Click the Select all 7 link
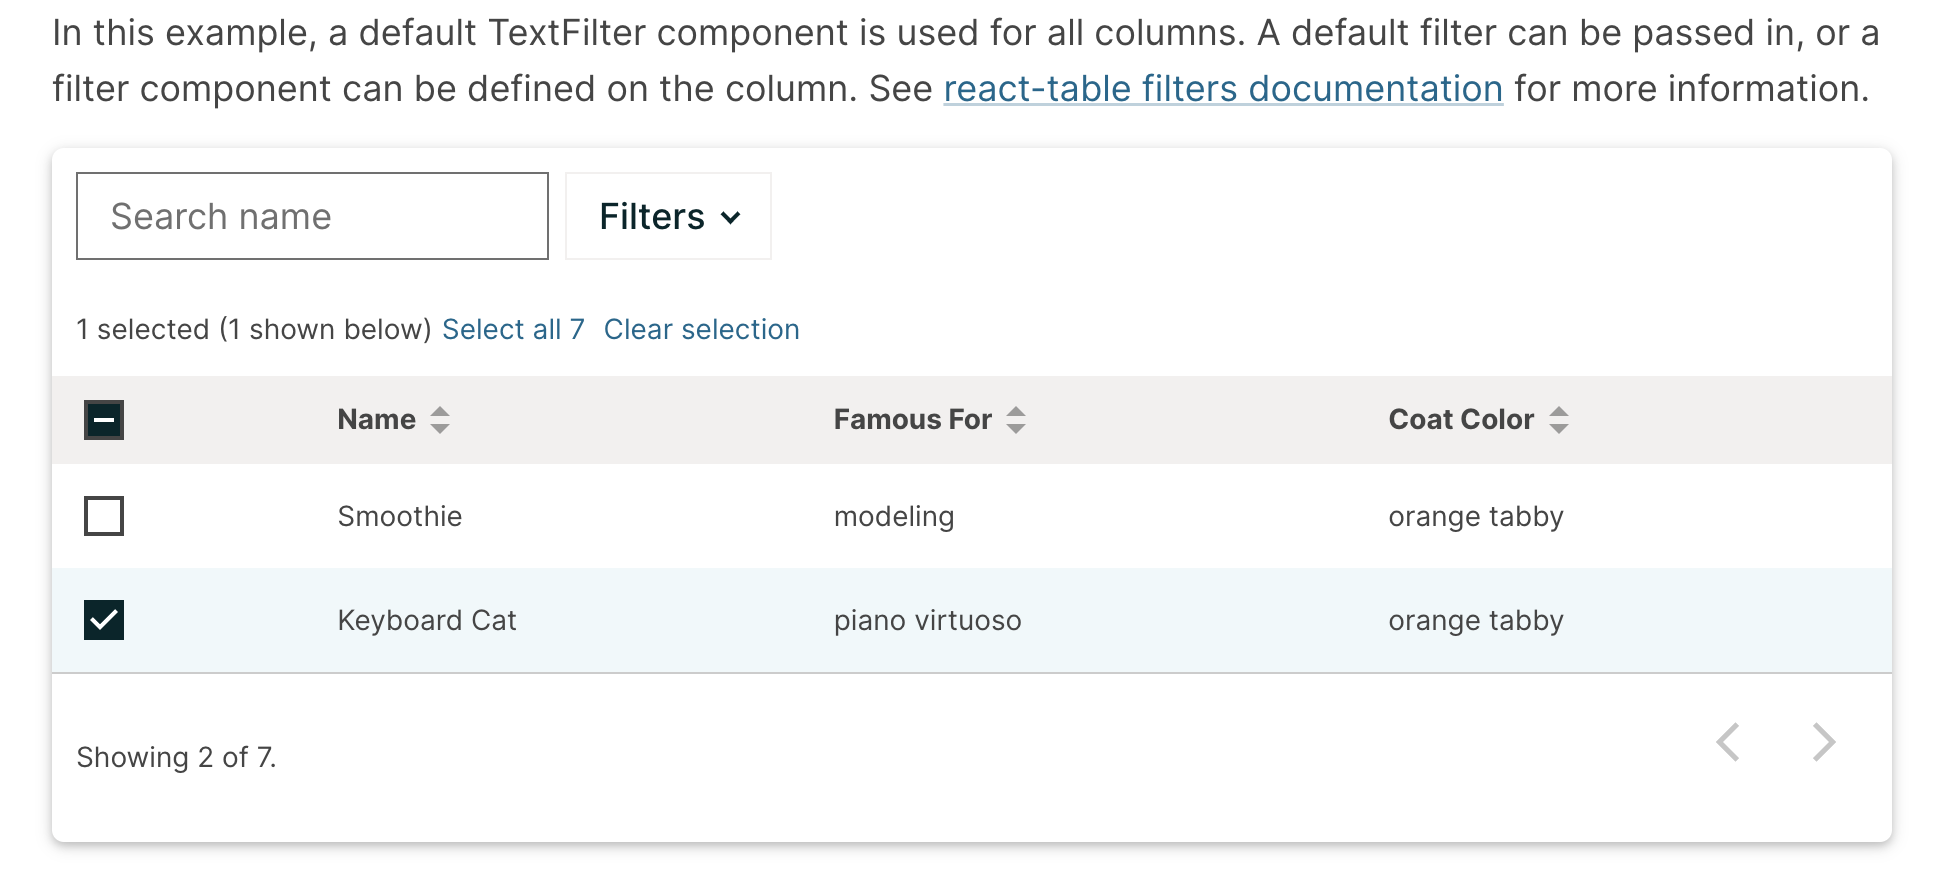 (x=513, y=329)
